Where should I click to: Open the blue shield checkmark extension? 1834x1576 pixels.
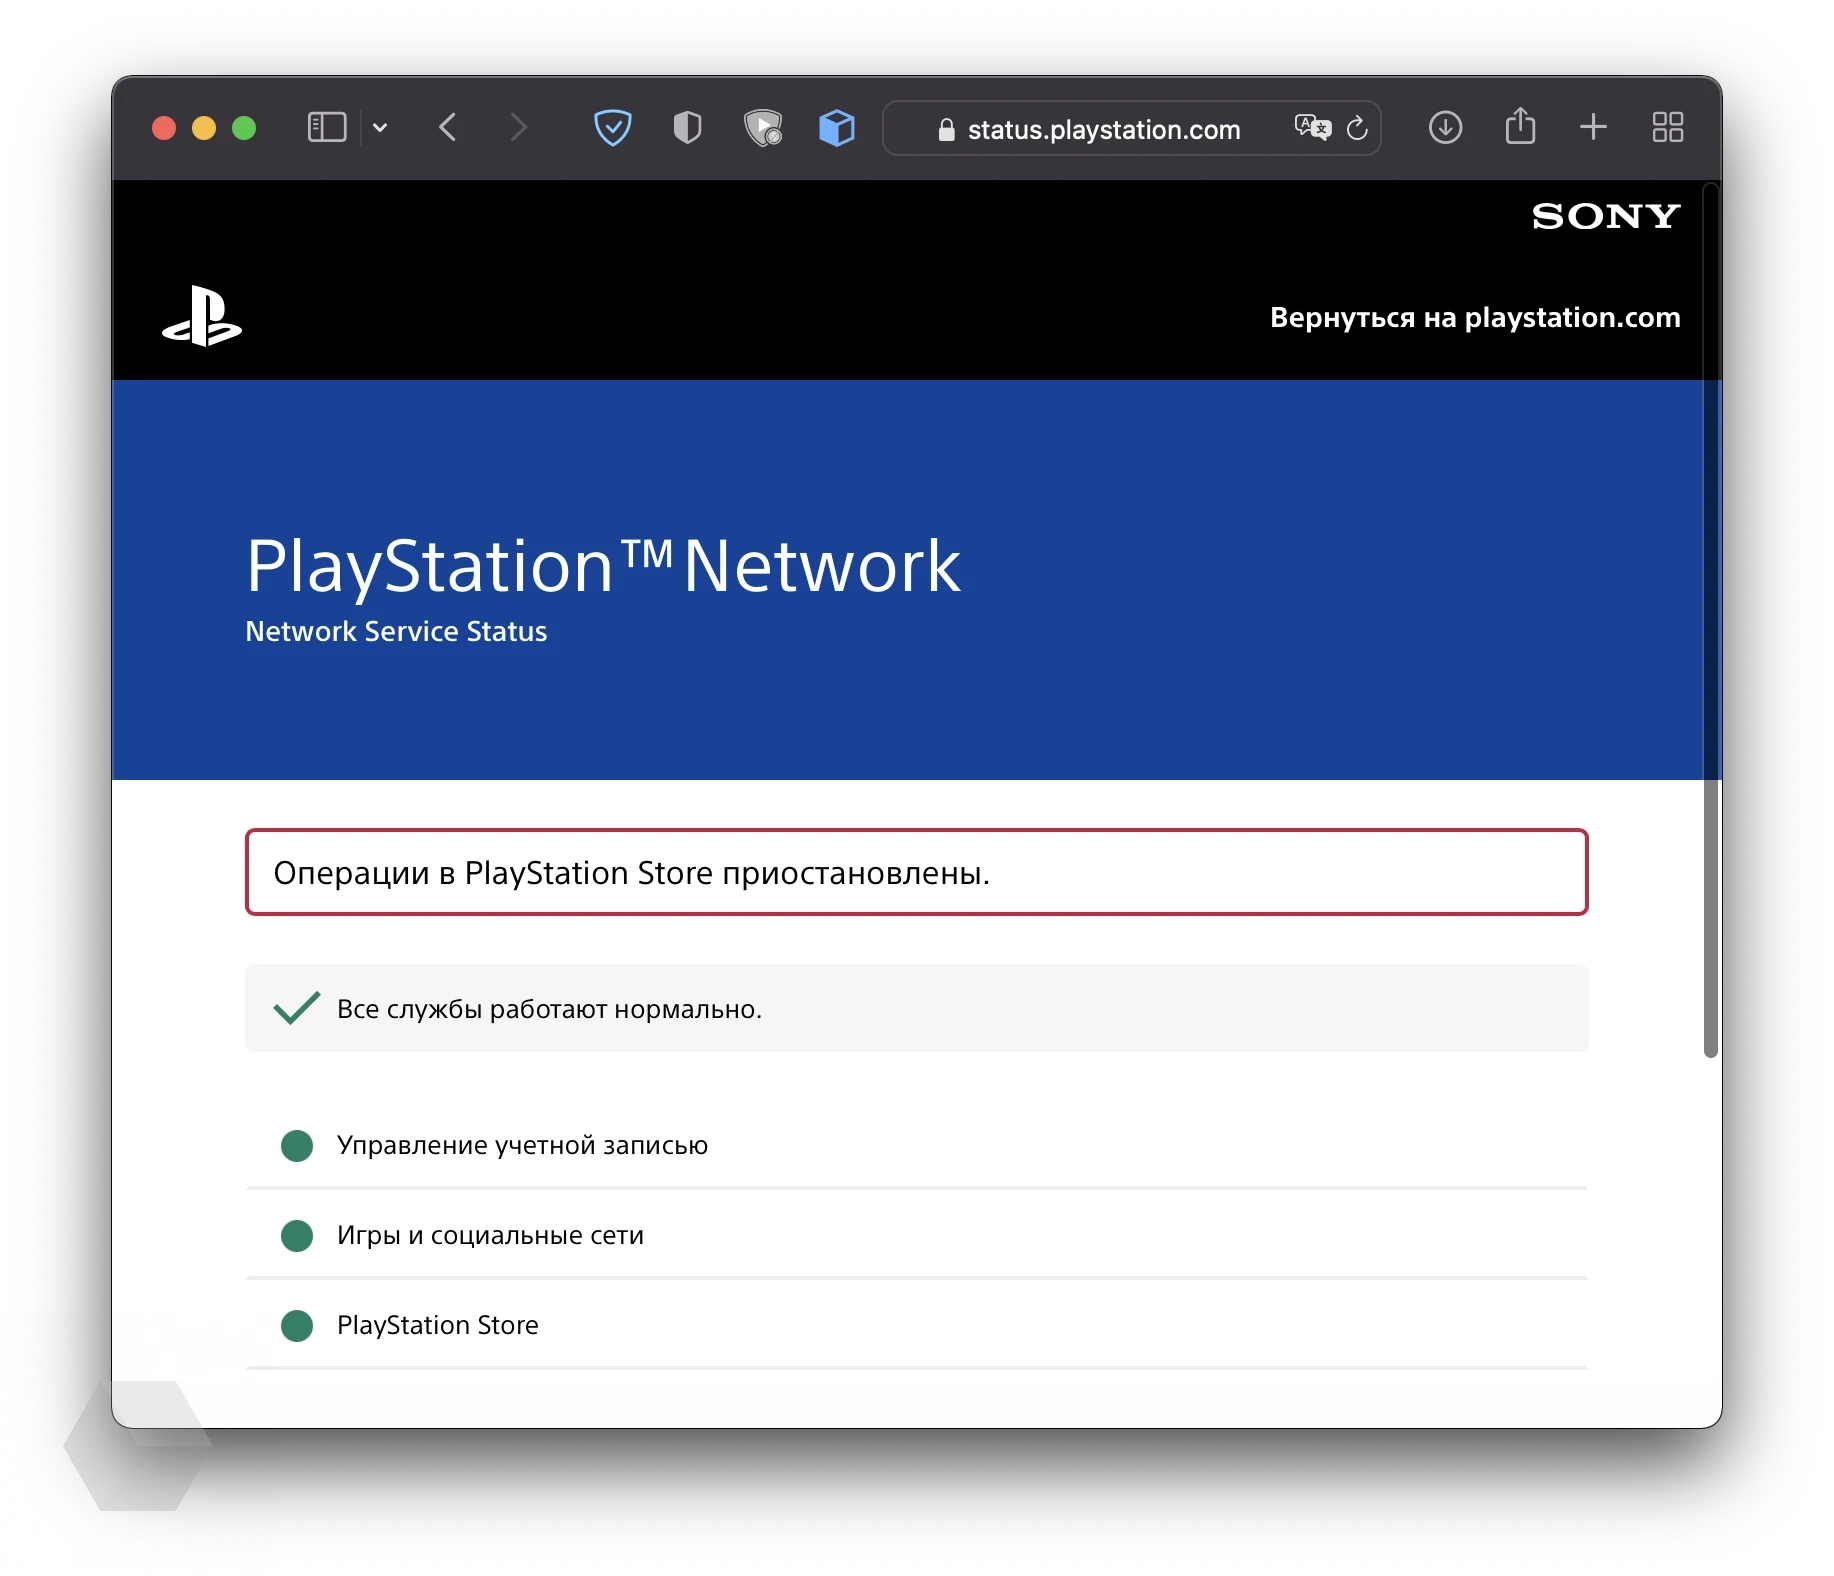pyautogui.click(x=613, y=128)
